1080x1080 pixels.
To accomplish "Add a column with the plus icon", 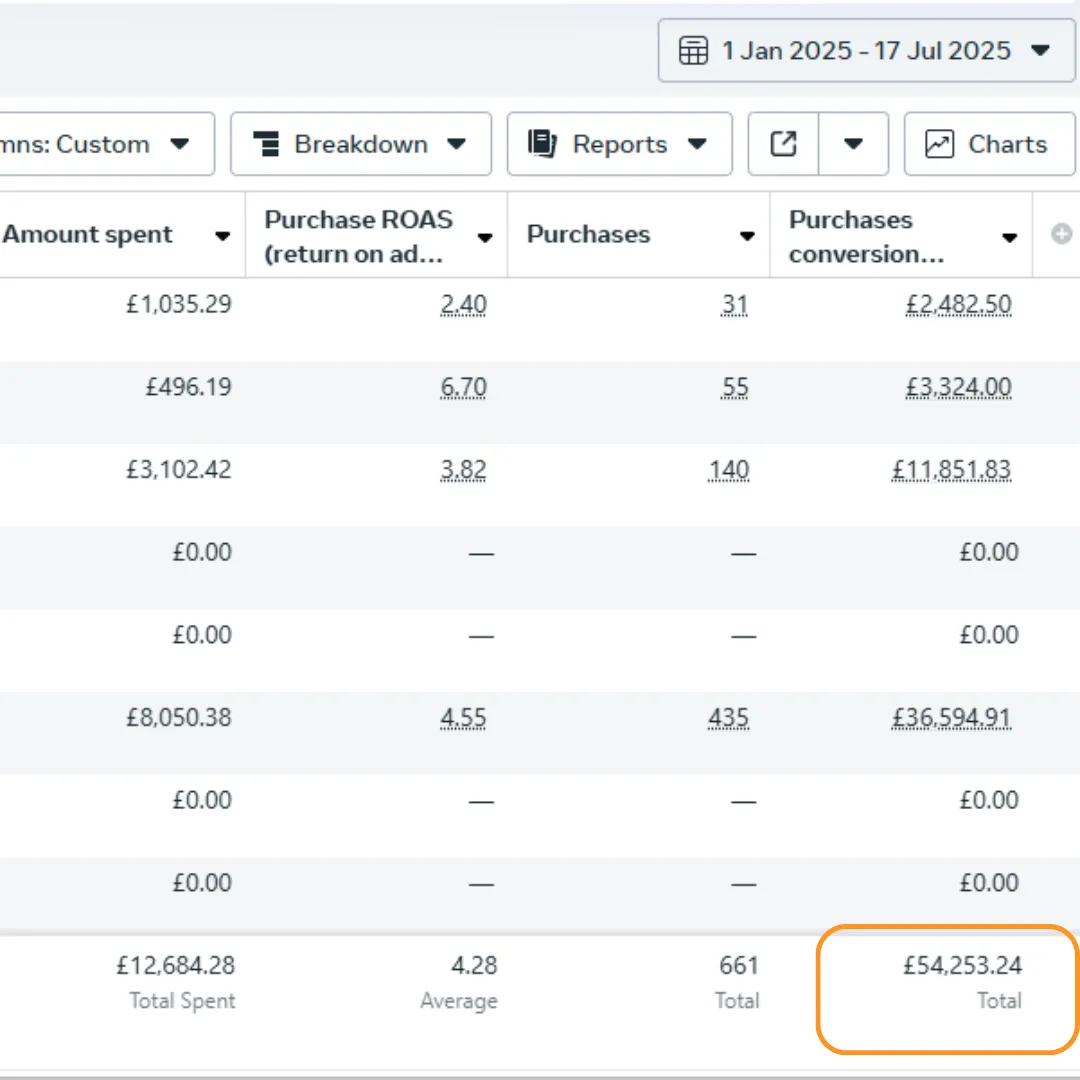I will (x=1061, y=234).
